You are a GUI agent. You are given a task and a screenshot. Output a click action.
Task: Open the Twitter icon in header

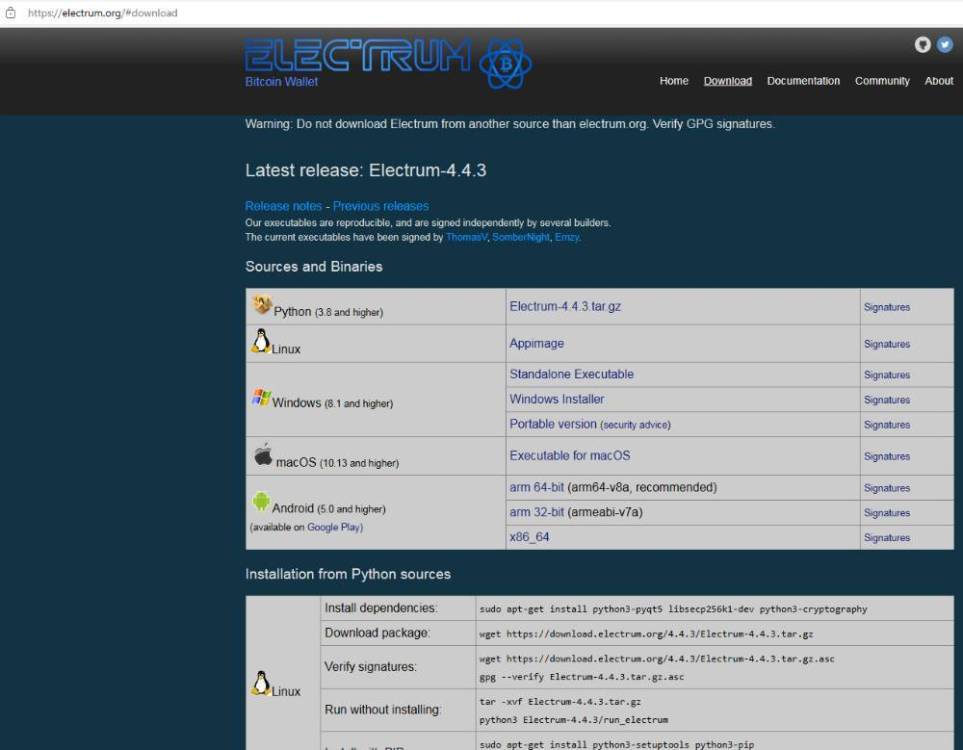click(945, 44)
